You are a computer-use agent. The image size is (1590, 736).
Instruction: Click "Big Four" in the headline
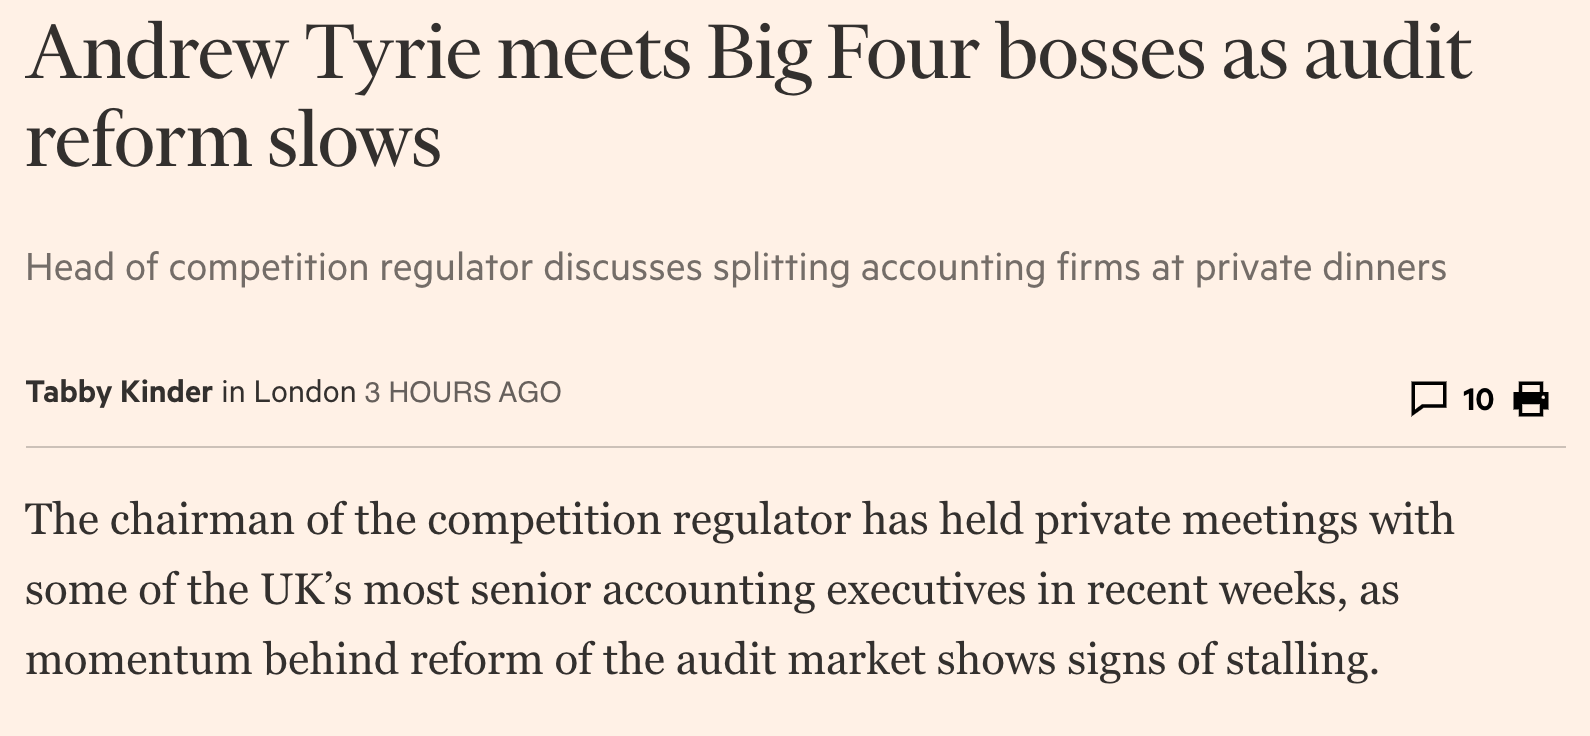(842, 53)
